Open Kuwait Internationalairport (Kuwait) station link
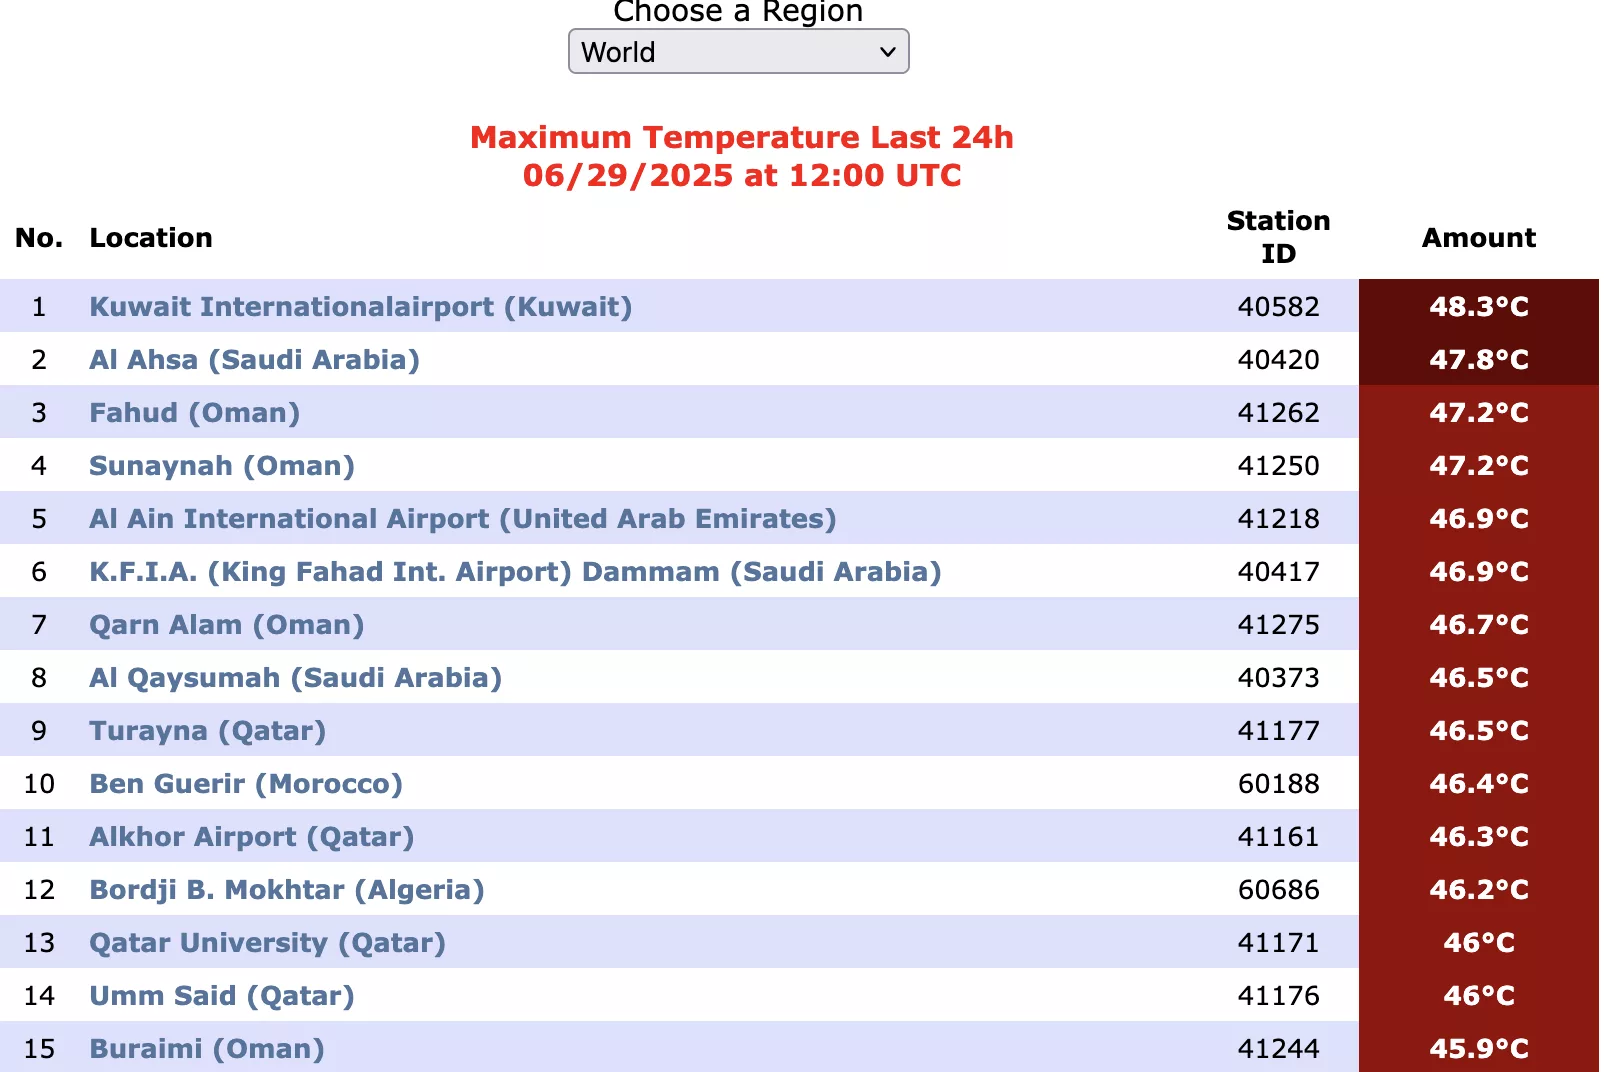The width and height of the screenshot is (1610, 1072). 361,306
